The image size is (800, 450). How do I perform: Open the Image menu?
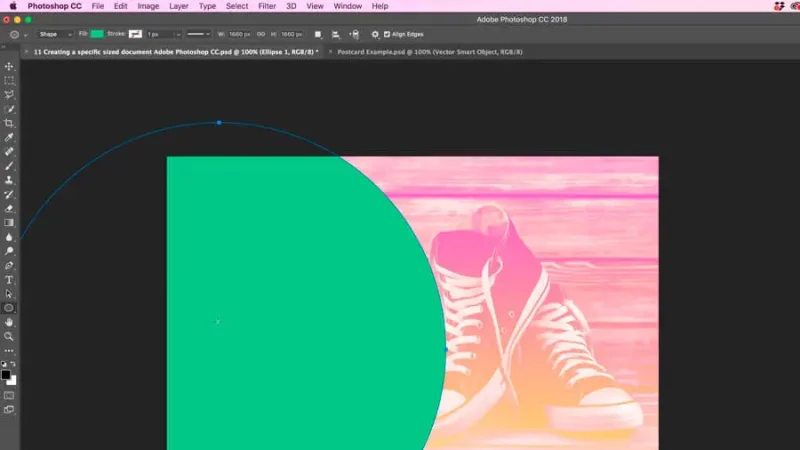(148, 6)
